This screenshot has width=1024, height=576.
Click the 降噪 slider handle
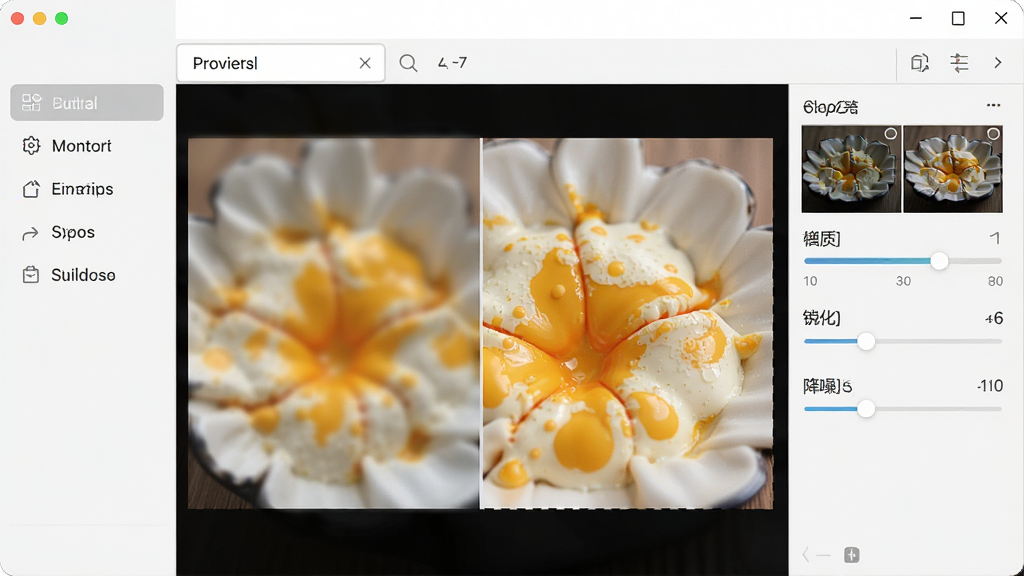click(x=866, y=409)
